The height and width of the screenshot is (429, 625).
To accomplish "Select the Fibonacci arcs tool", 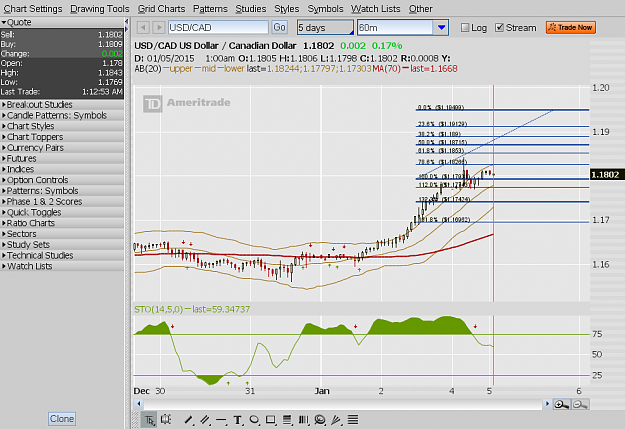I will pos(320,420).
